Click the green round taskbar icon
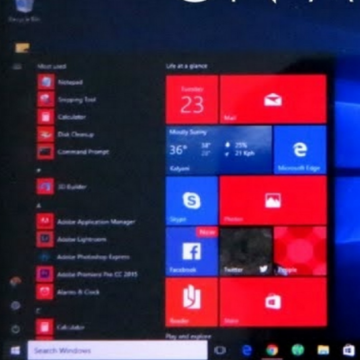Image resolution: width=360 pixels, height=360 pixels. (298, 350)
